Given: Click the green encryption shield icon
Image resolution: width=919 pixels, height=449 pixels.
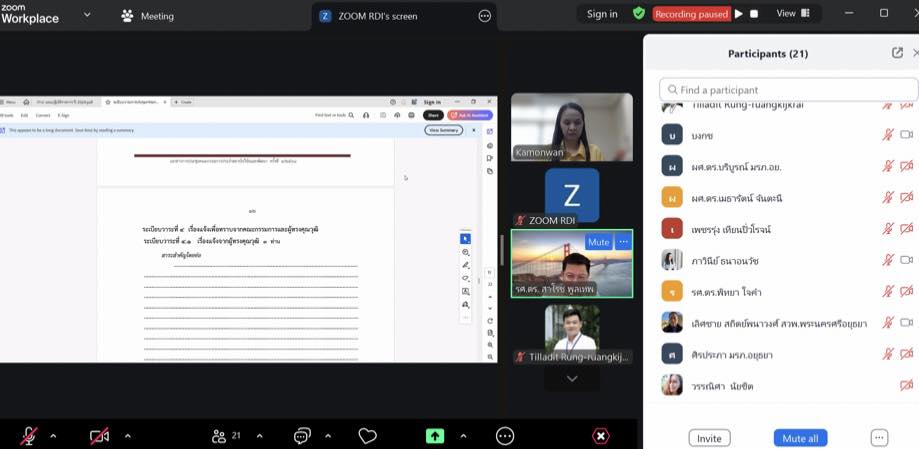Looking at the screenshot, I should 638,14.
